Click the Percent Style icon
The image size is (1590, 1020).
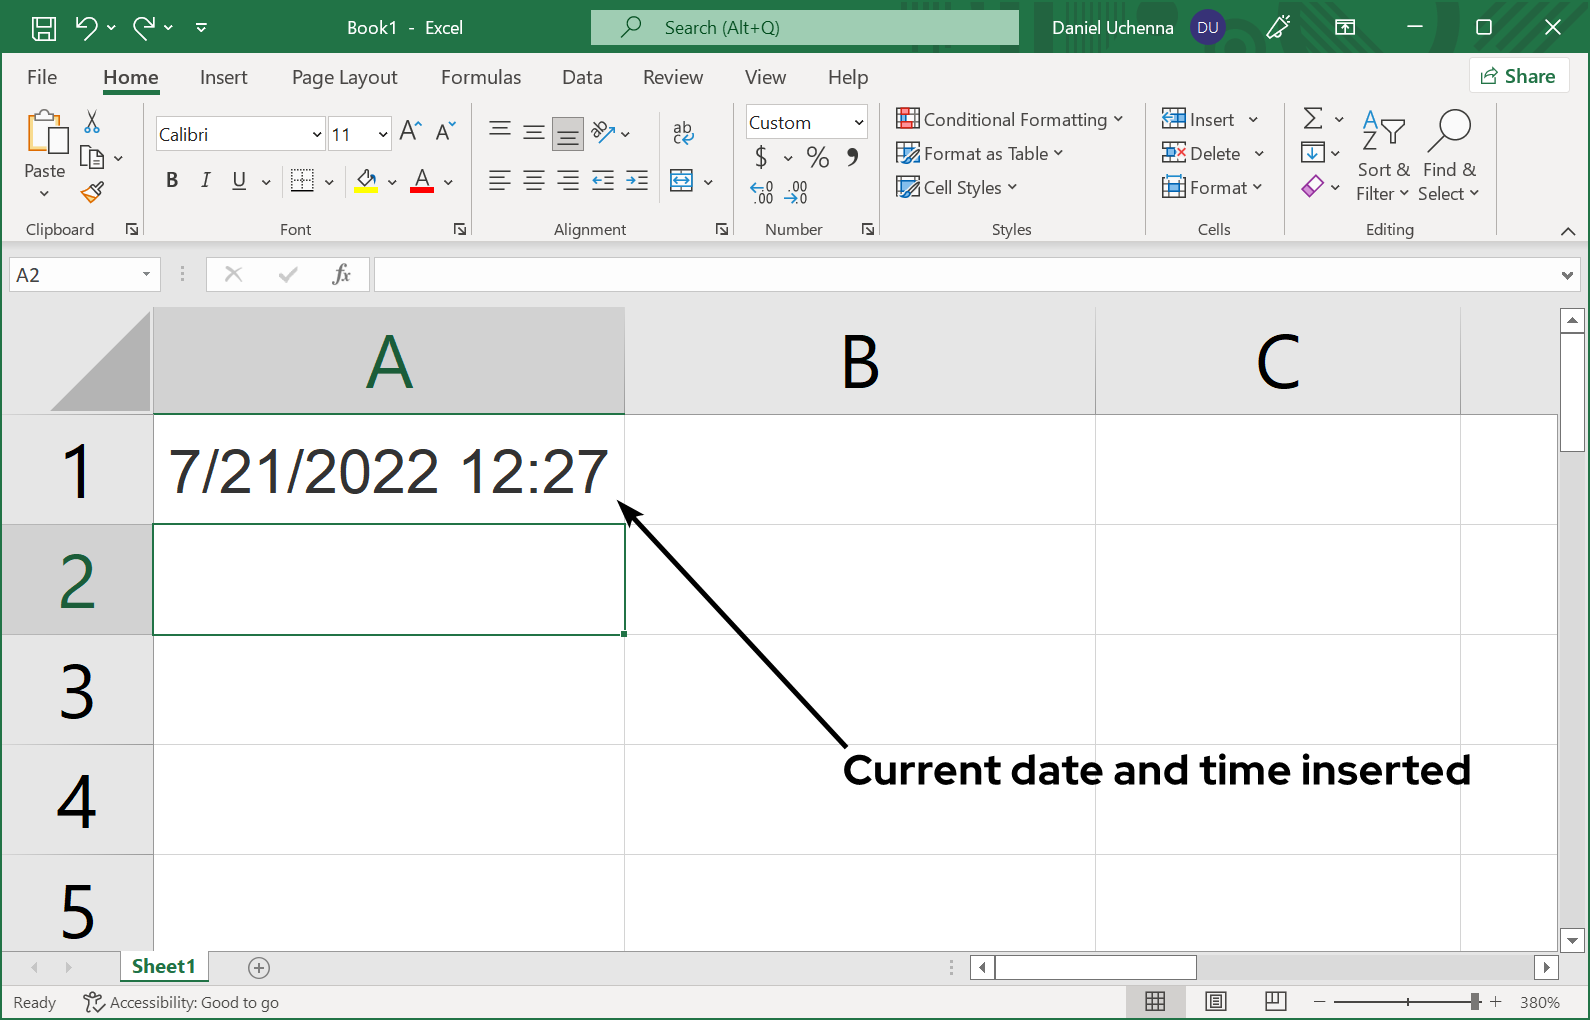[817, 157]
